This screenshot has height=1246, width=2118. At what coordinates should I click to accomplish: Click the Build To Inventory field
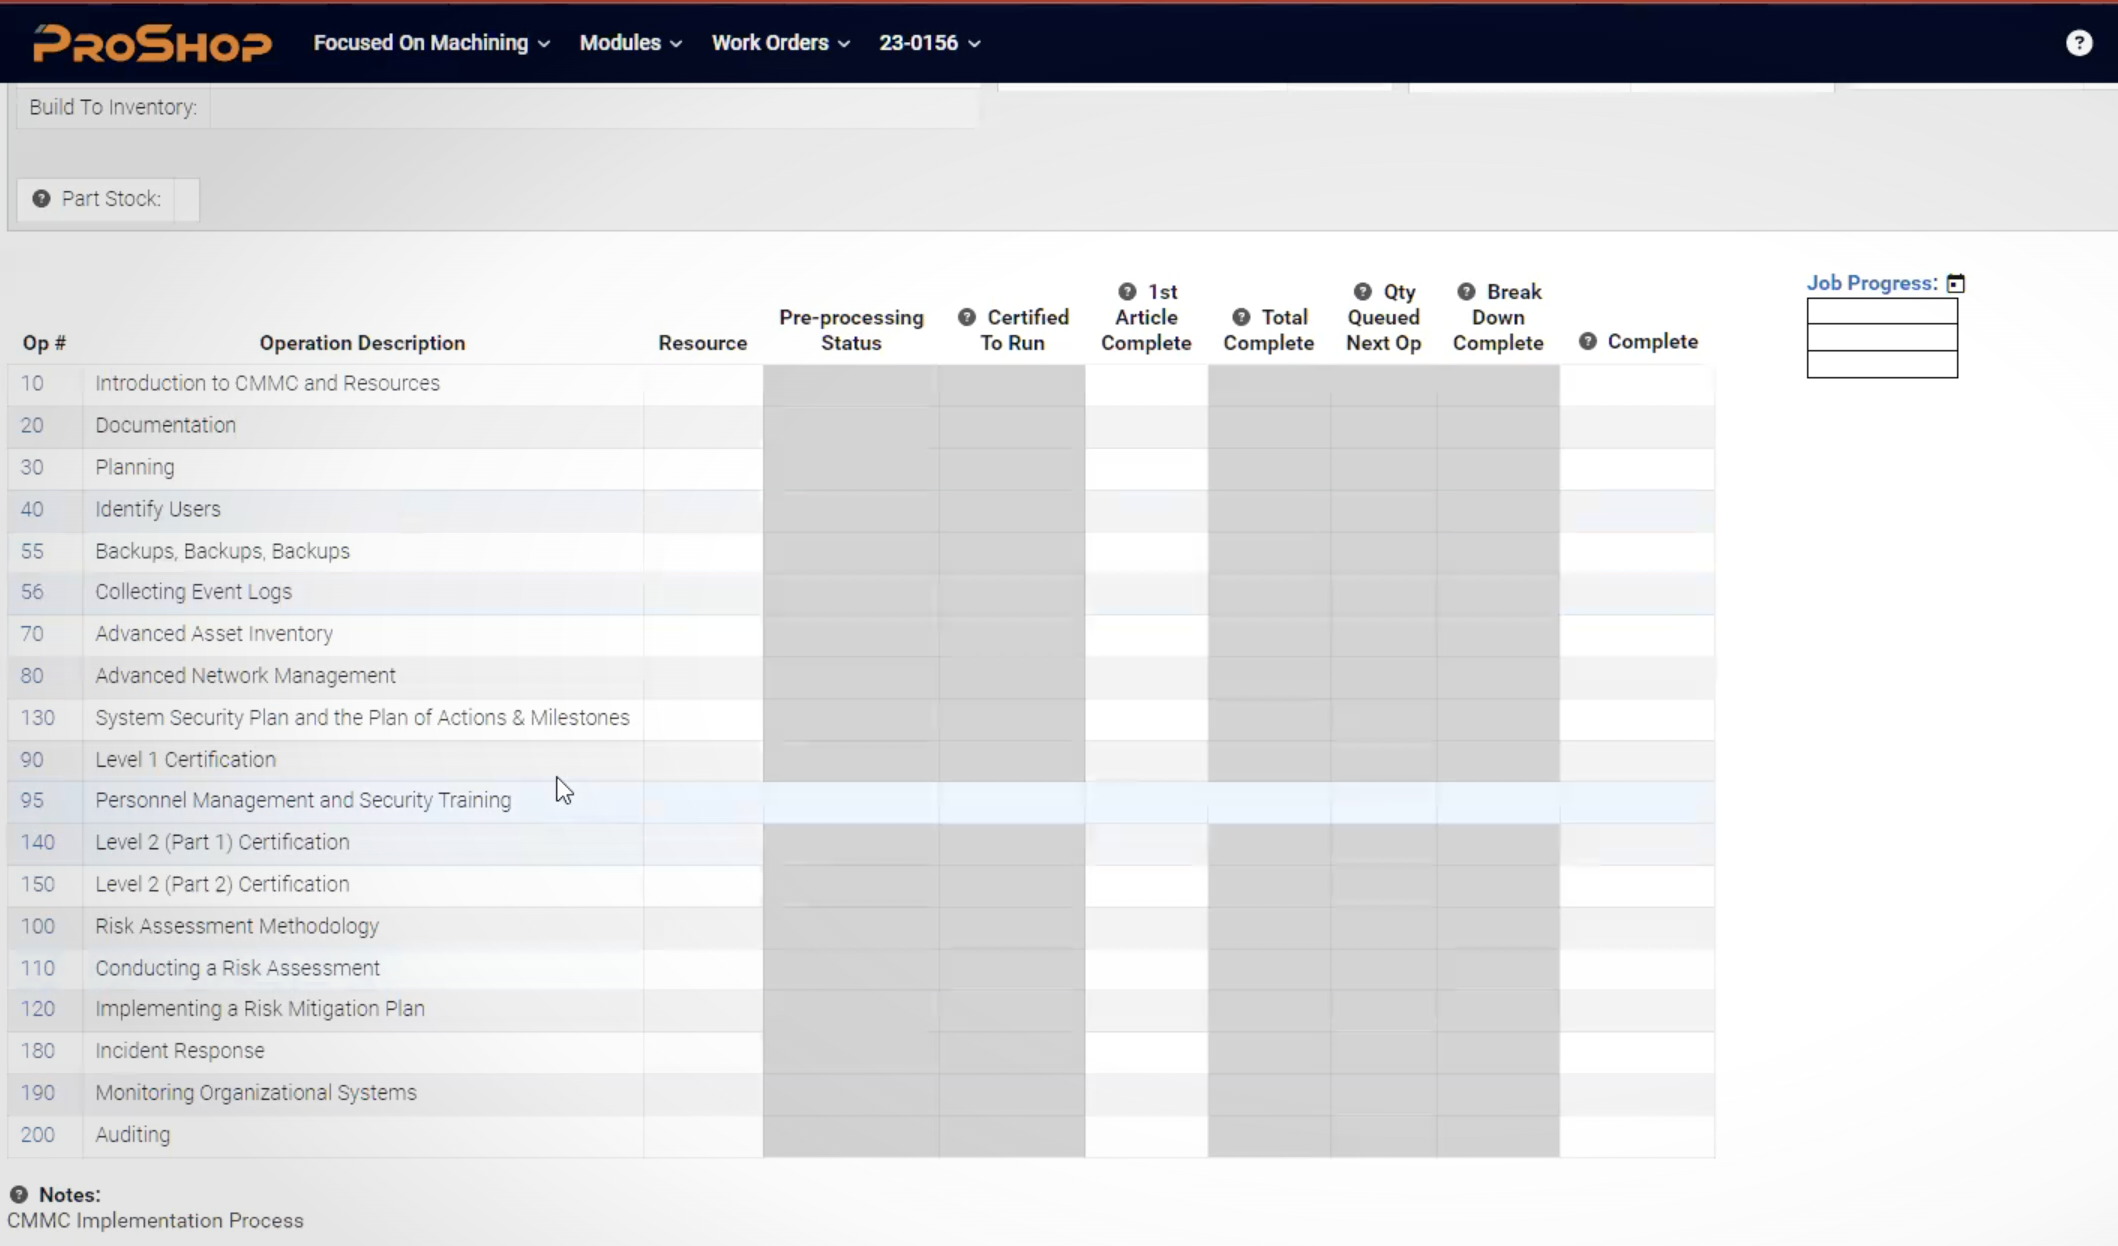click(x=592, y=107)
